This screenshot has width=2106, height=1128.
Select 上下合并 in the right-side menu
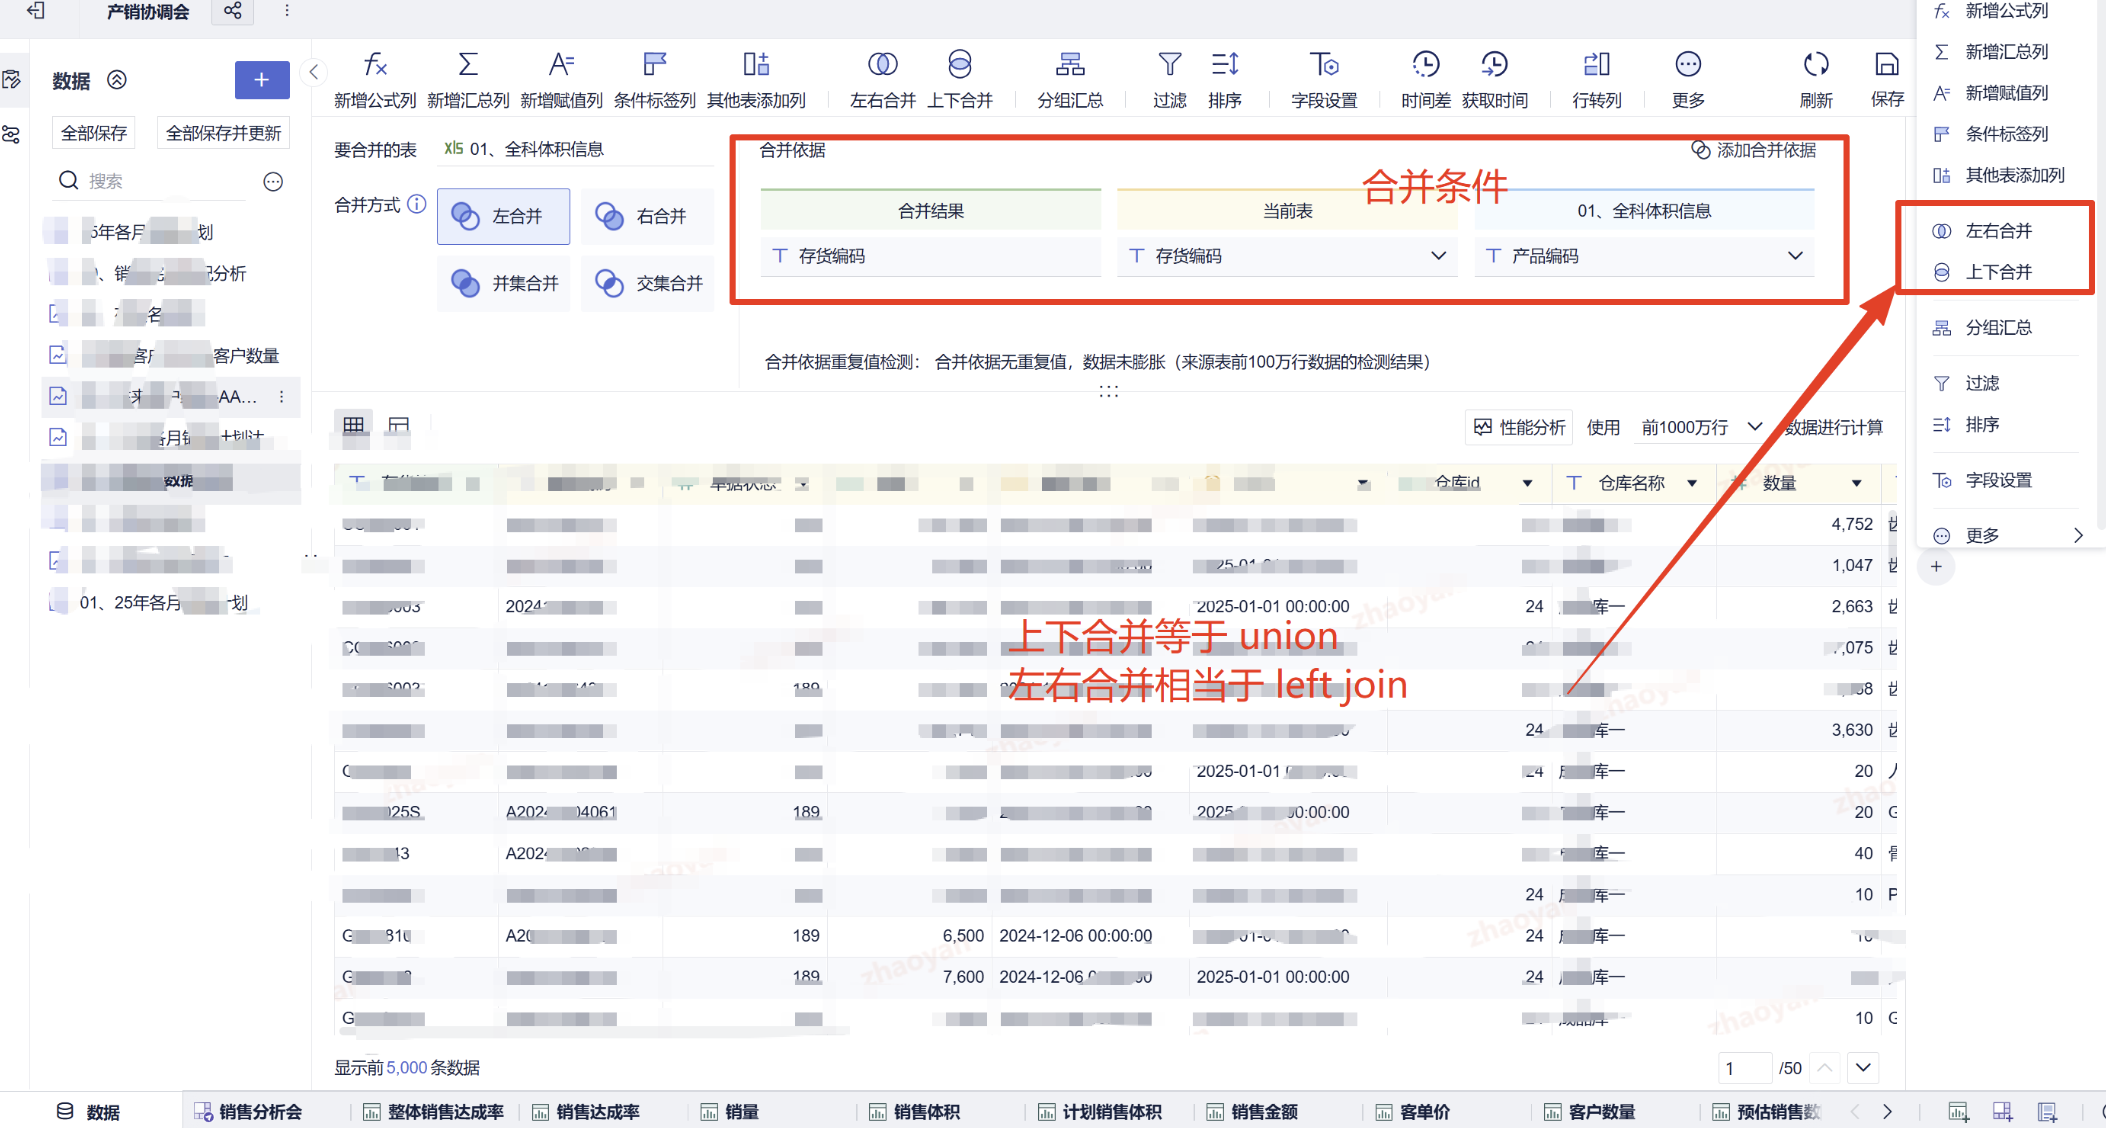point(1997,272)
